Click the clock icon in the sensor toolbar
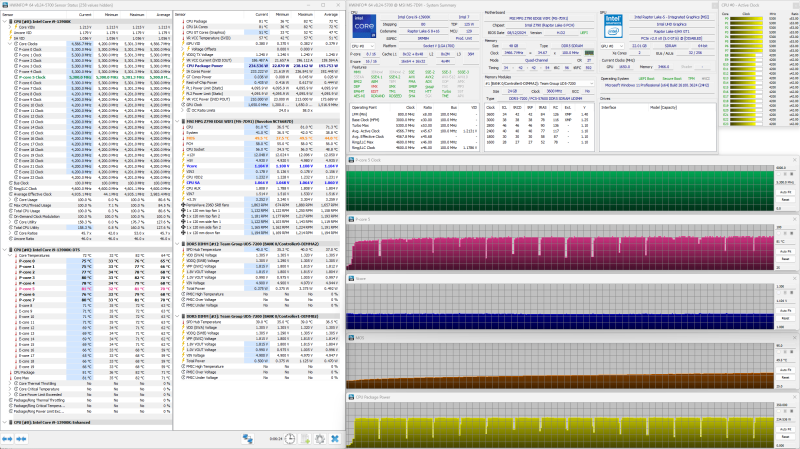The width and height of the screenshot is (800, 449). coord(289,438)
